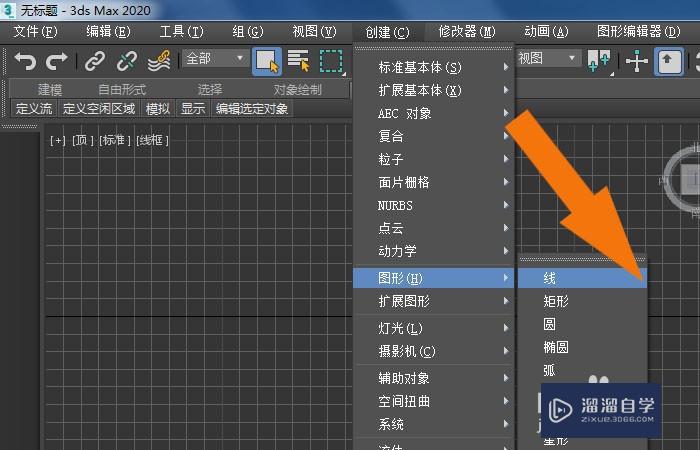This screenshot has height=450, width=700.
Task: Open the 组(G) menu
Action: click(248, 32)
